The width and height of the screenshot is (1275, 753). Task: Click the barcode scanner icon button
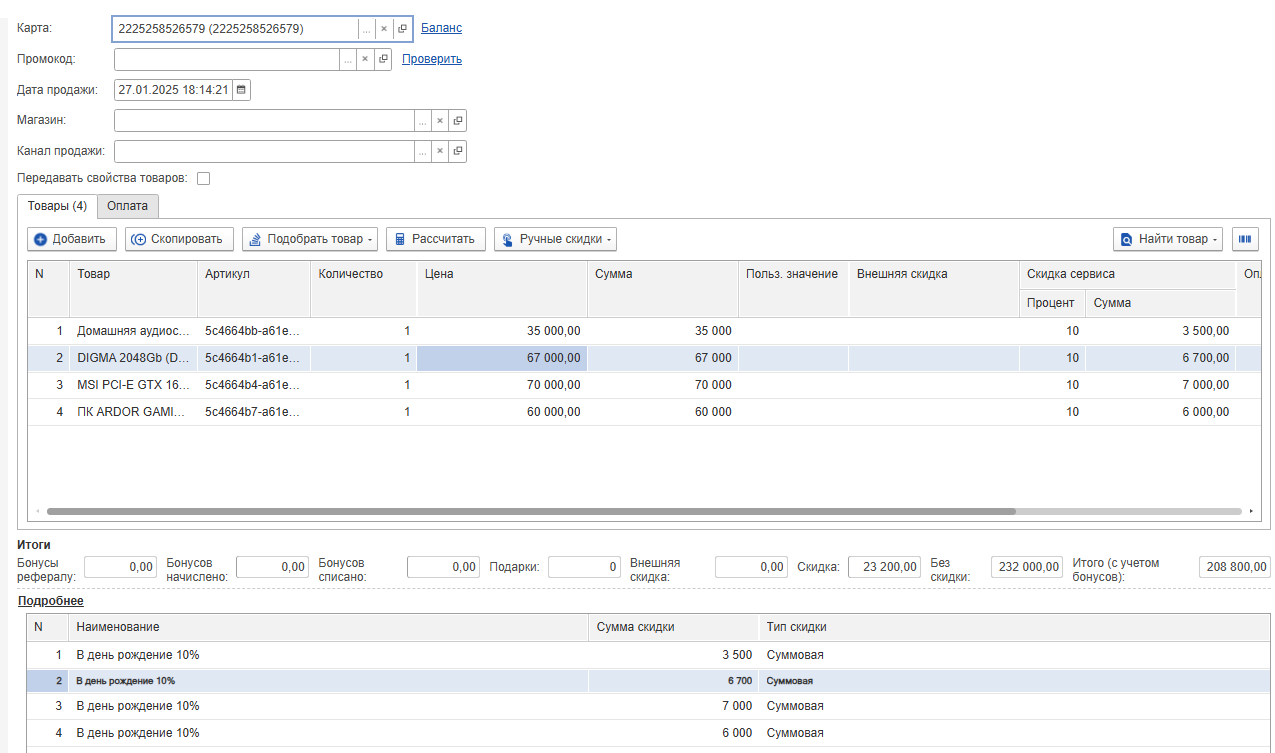click(x=1245, y=239)
